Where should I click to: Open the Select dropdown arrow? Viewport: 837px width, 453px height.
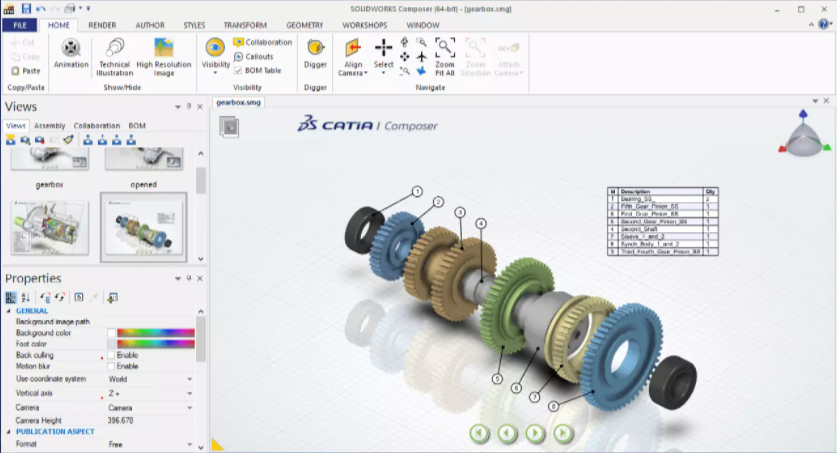[383, 73]
